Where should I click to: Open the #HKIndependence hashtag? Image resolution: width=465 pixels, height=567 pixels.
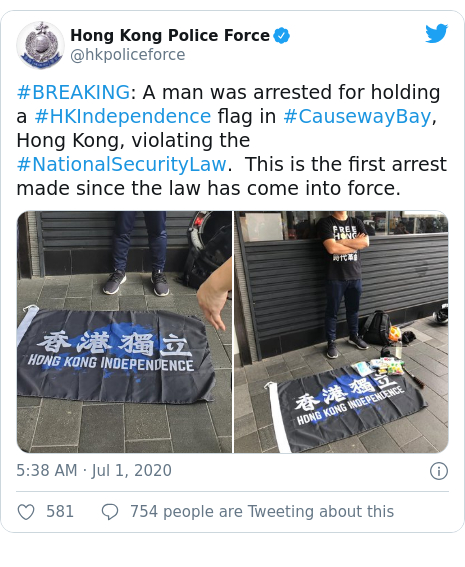coord(123,116)
